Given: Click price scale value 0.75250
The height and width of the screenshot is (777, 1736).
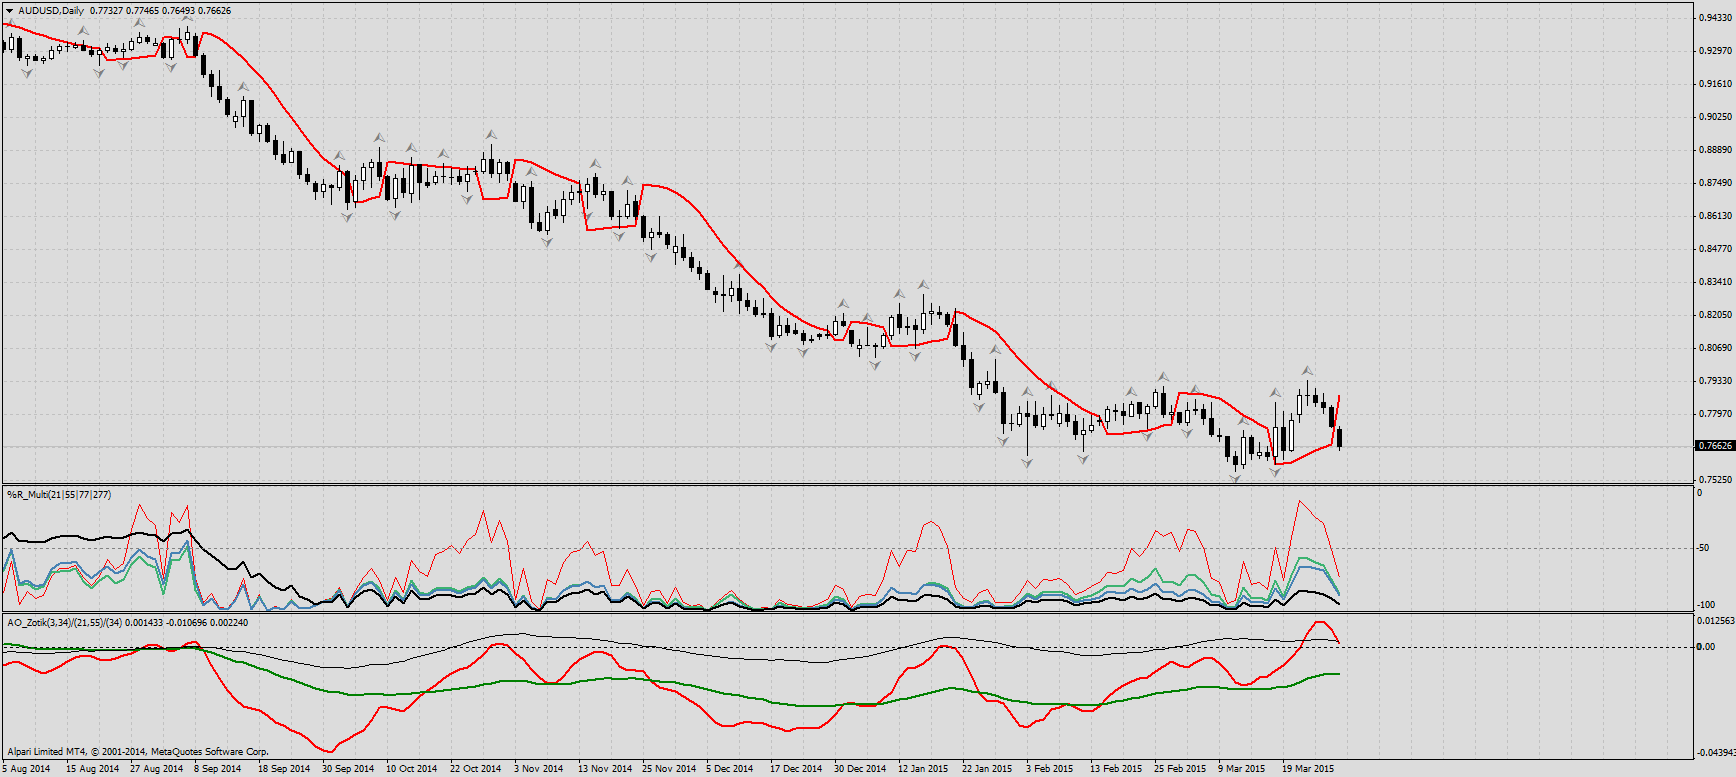Looking at the screenshot, I should (x=1715, y=480).
